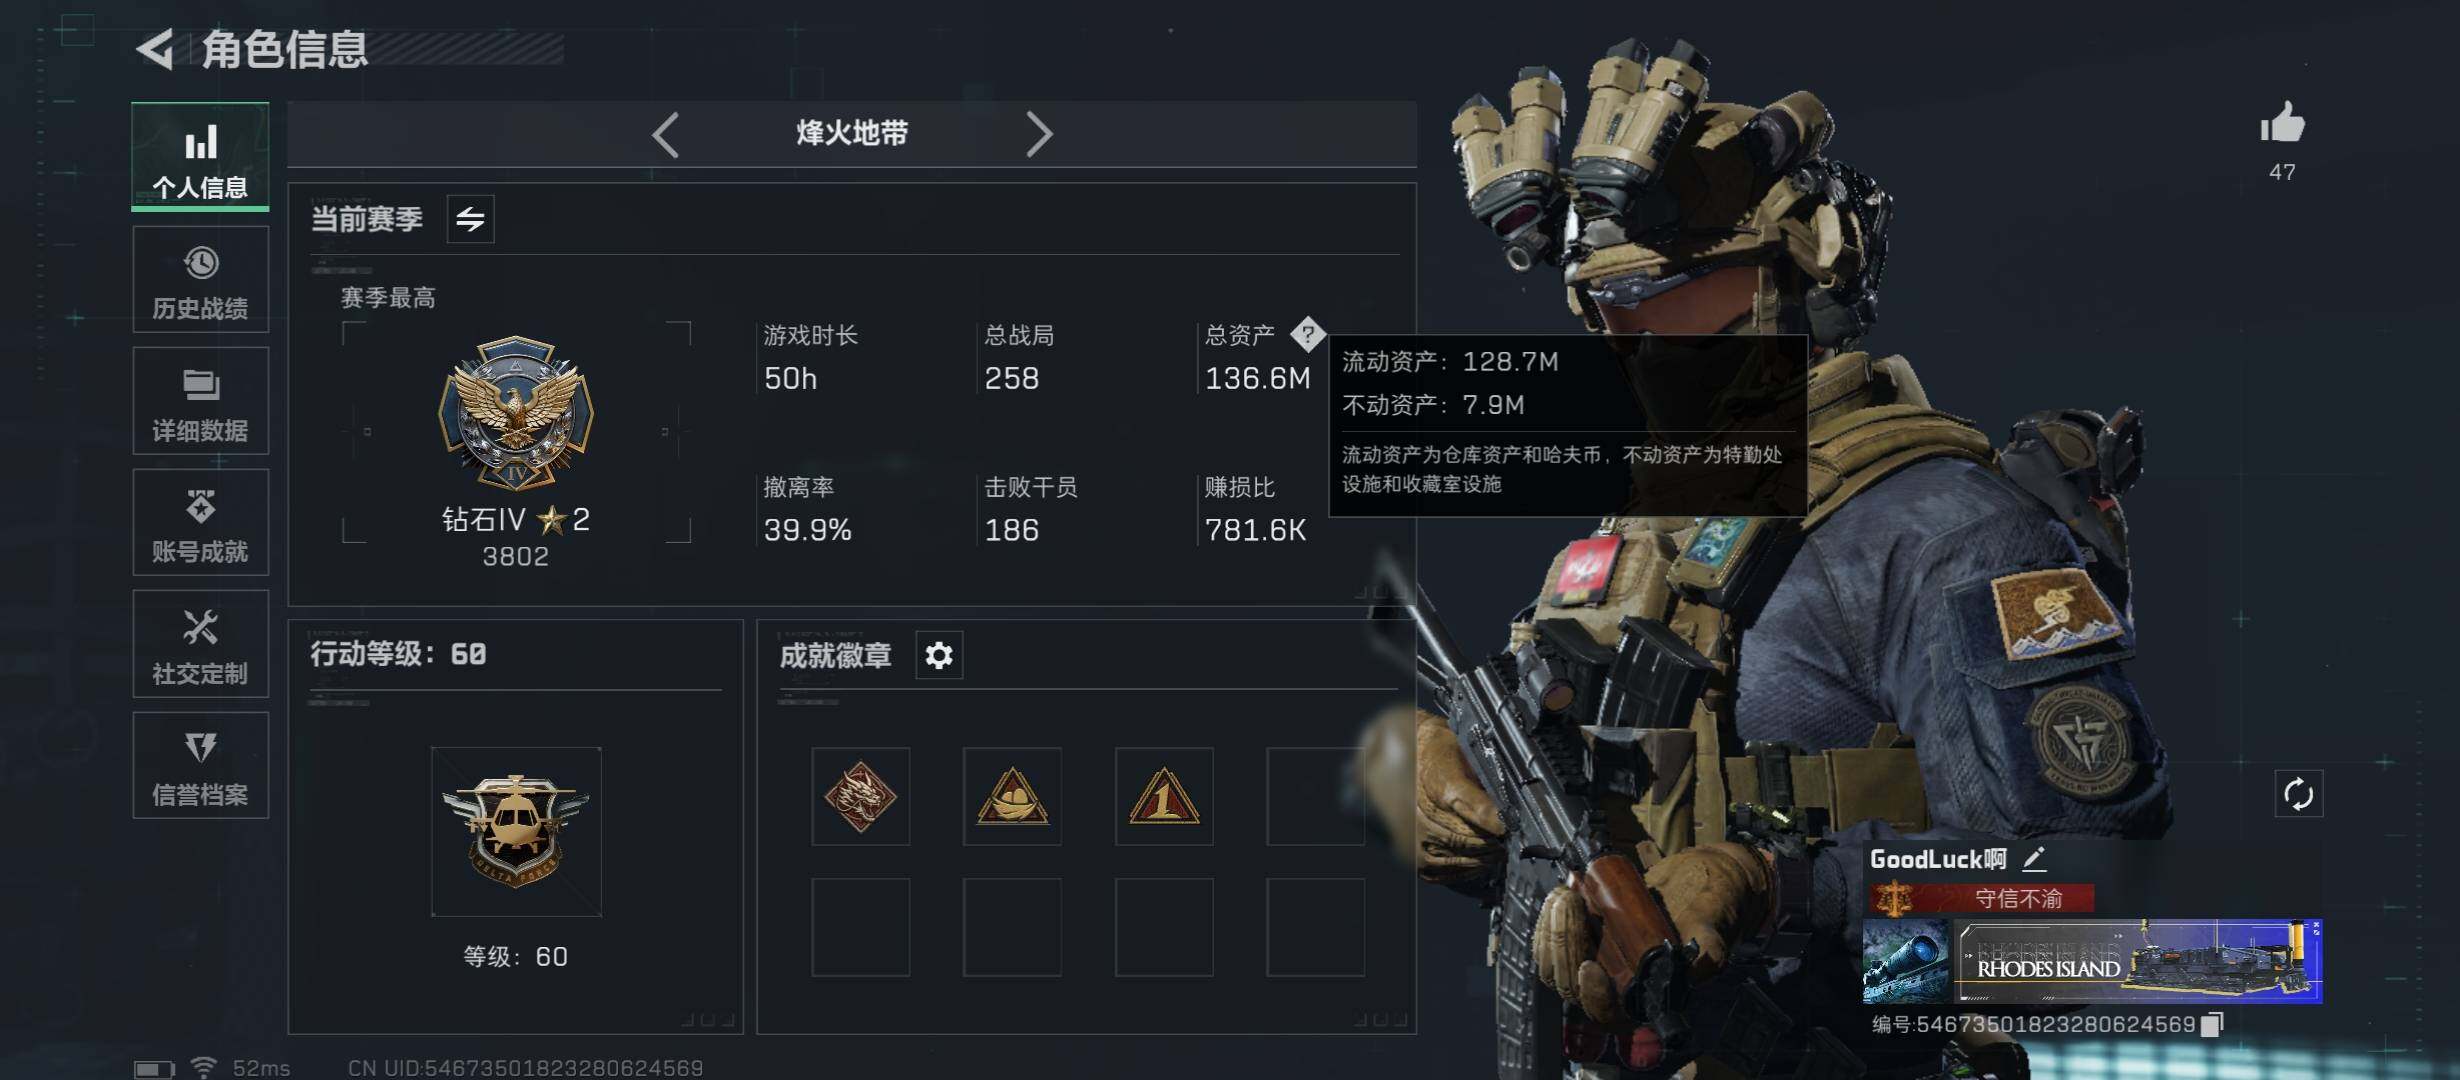This screenshot has height=1080, width=2460.
Task: Give a thumbs-up like to this profile
Action: 2282,124
